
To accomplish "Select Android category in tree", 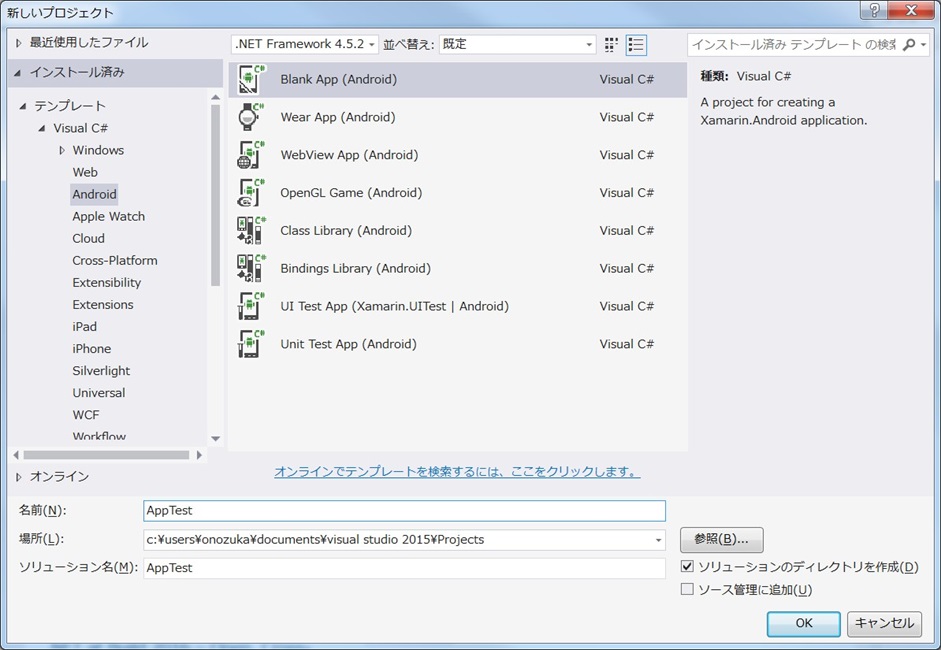I will pyautogui.click(x=94, y=194).
